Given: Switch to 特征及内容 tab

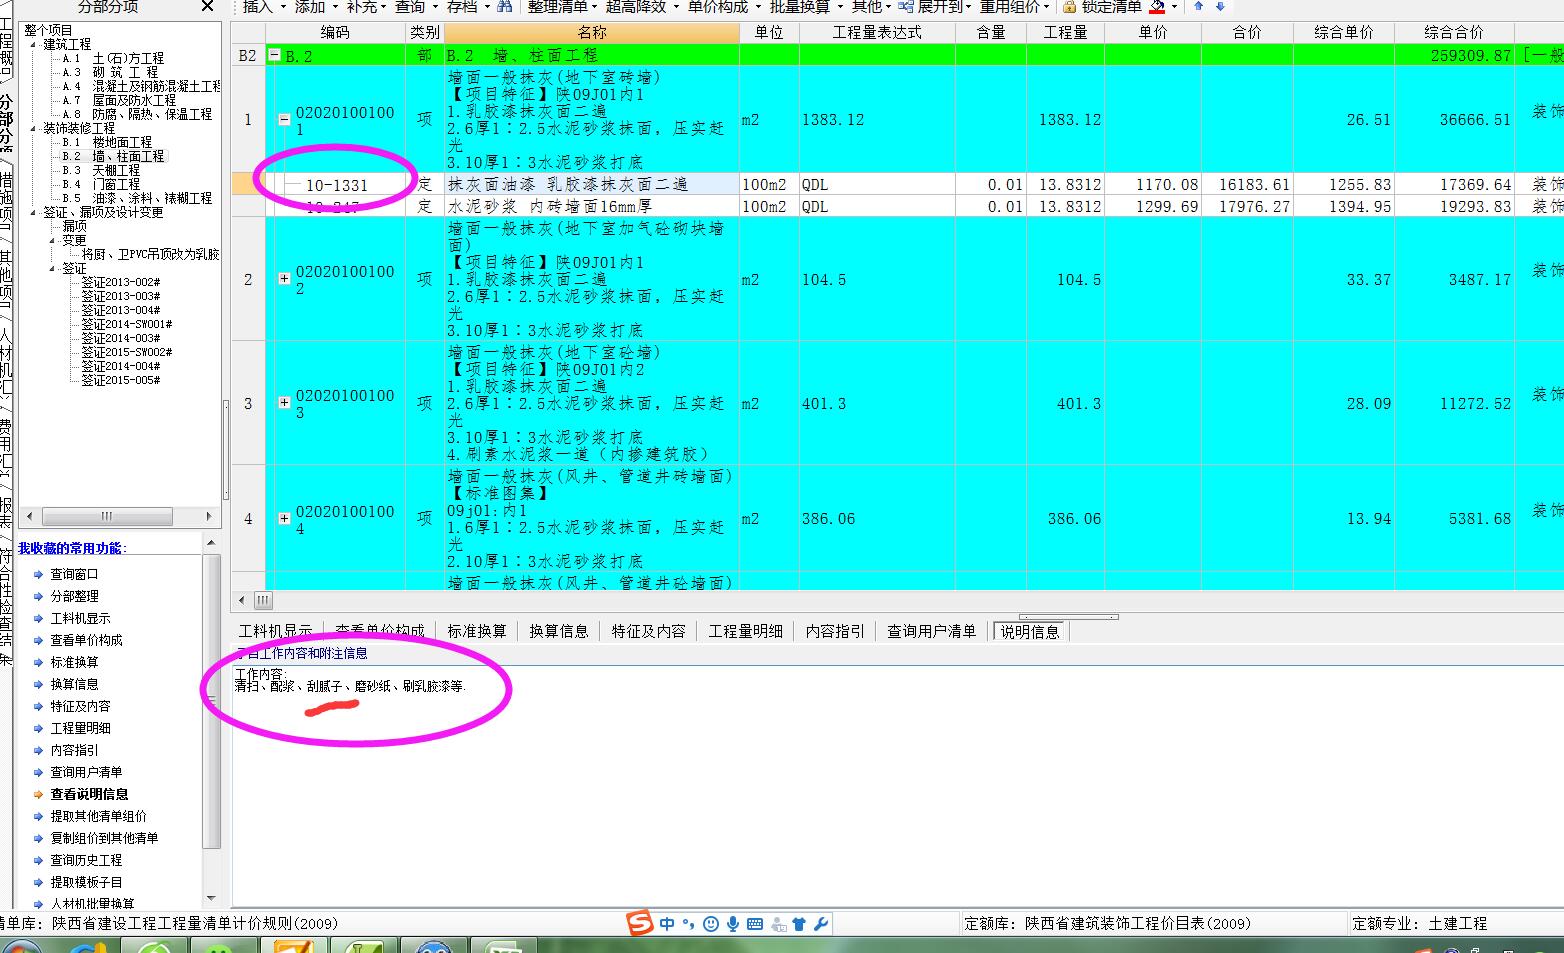Looking at the screenshot, I should [x=648, y=631].
